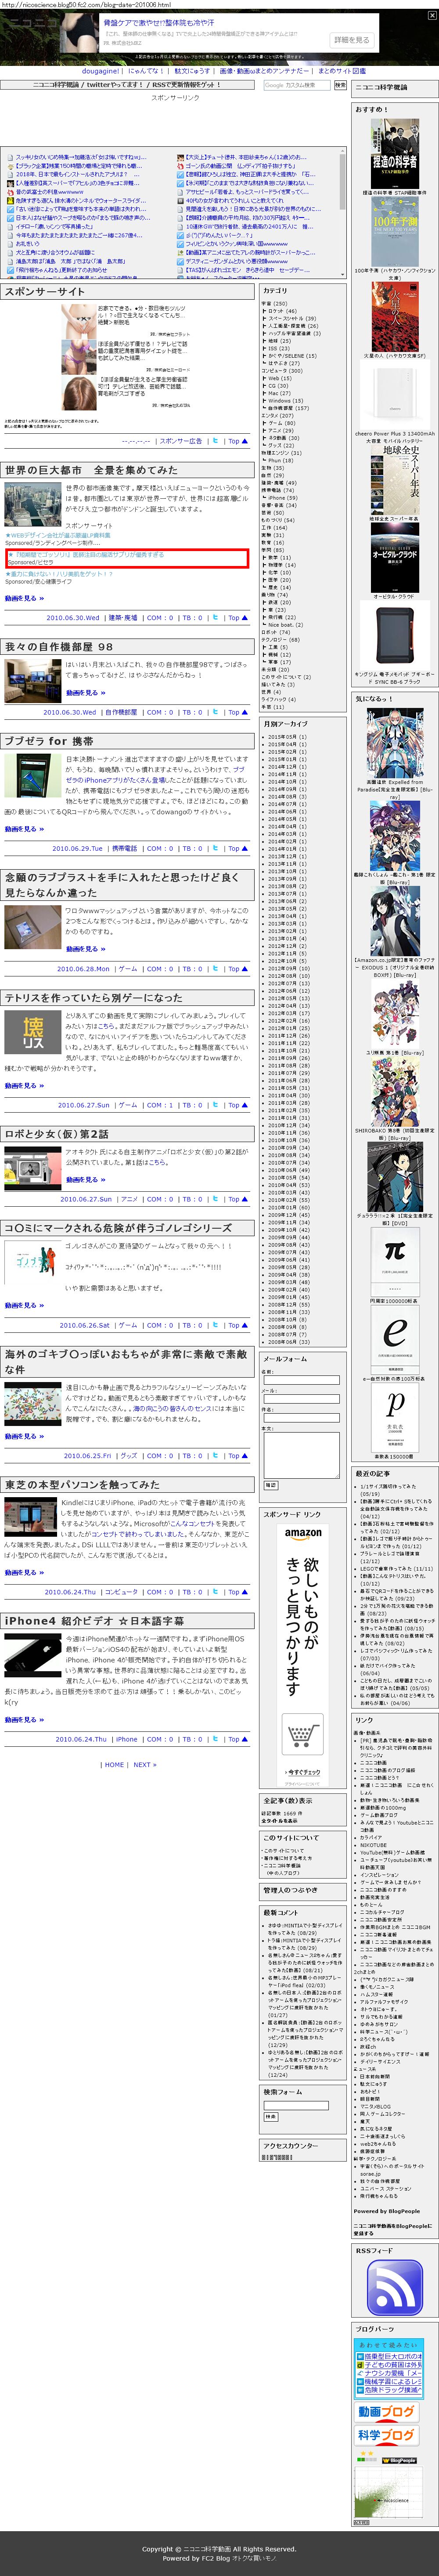The height and width of the screenshot is (2576, 439).
Task: Click Twitter icon on the 2010.06.29 携帯電話 post footer
Action: [215, 848]
